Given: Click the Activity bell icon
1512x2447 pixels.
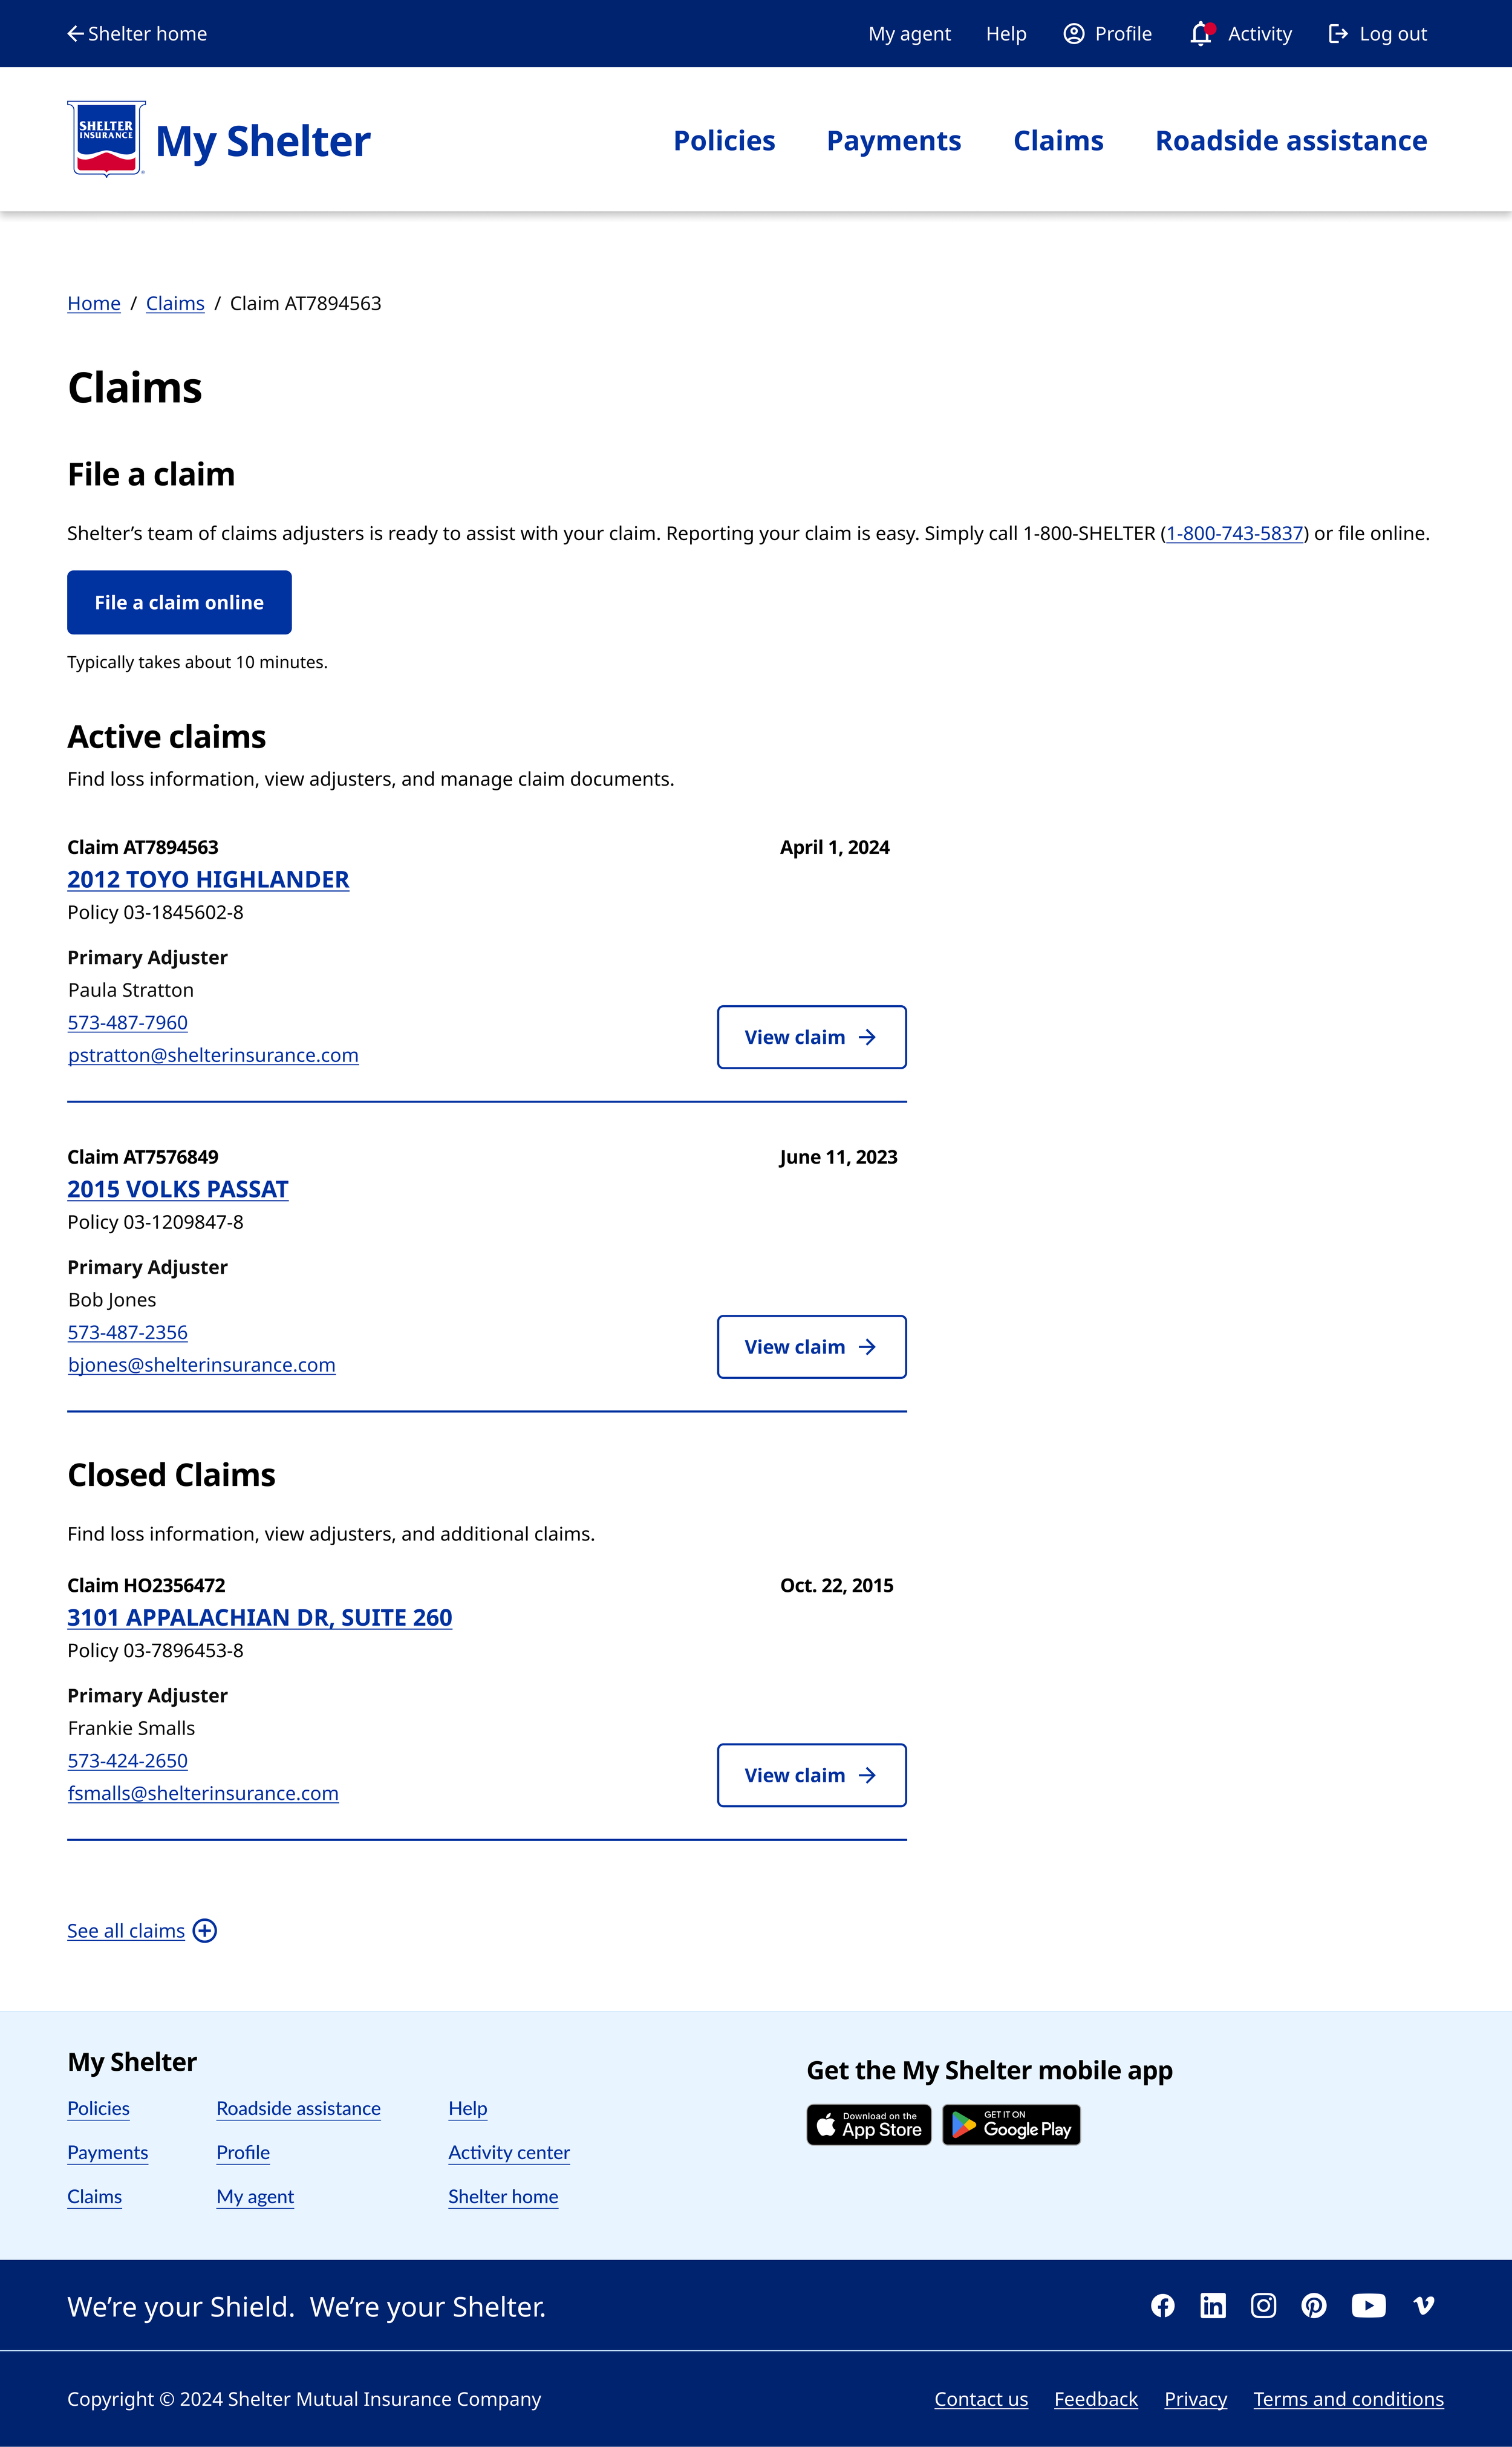Looking at the screenshot, I should coord(1202,34).
